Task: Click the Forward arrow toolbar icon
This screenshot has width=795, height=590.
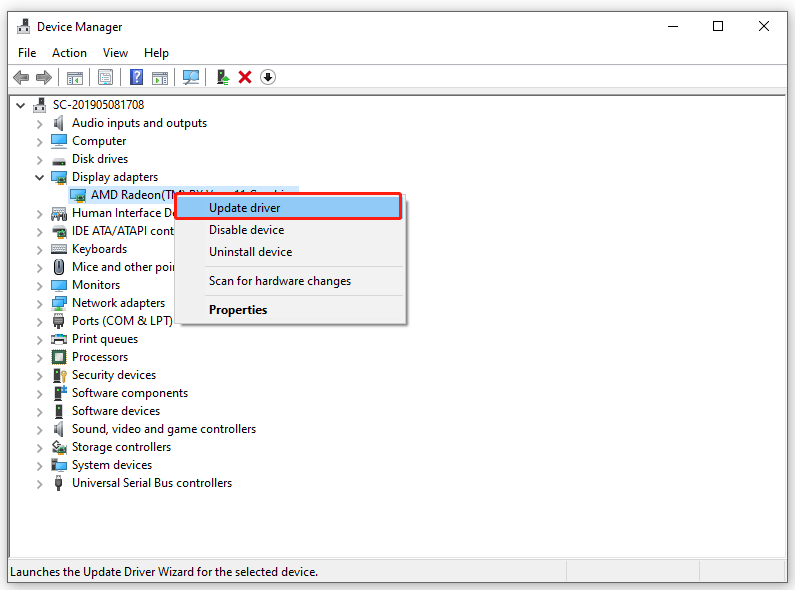Action: click(44, 78)
